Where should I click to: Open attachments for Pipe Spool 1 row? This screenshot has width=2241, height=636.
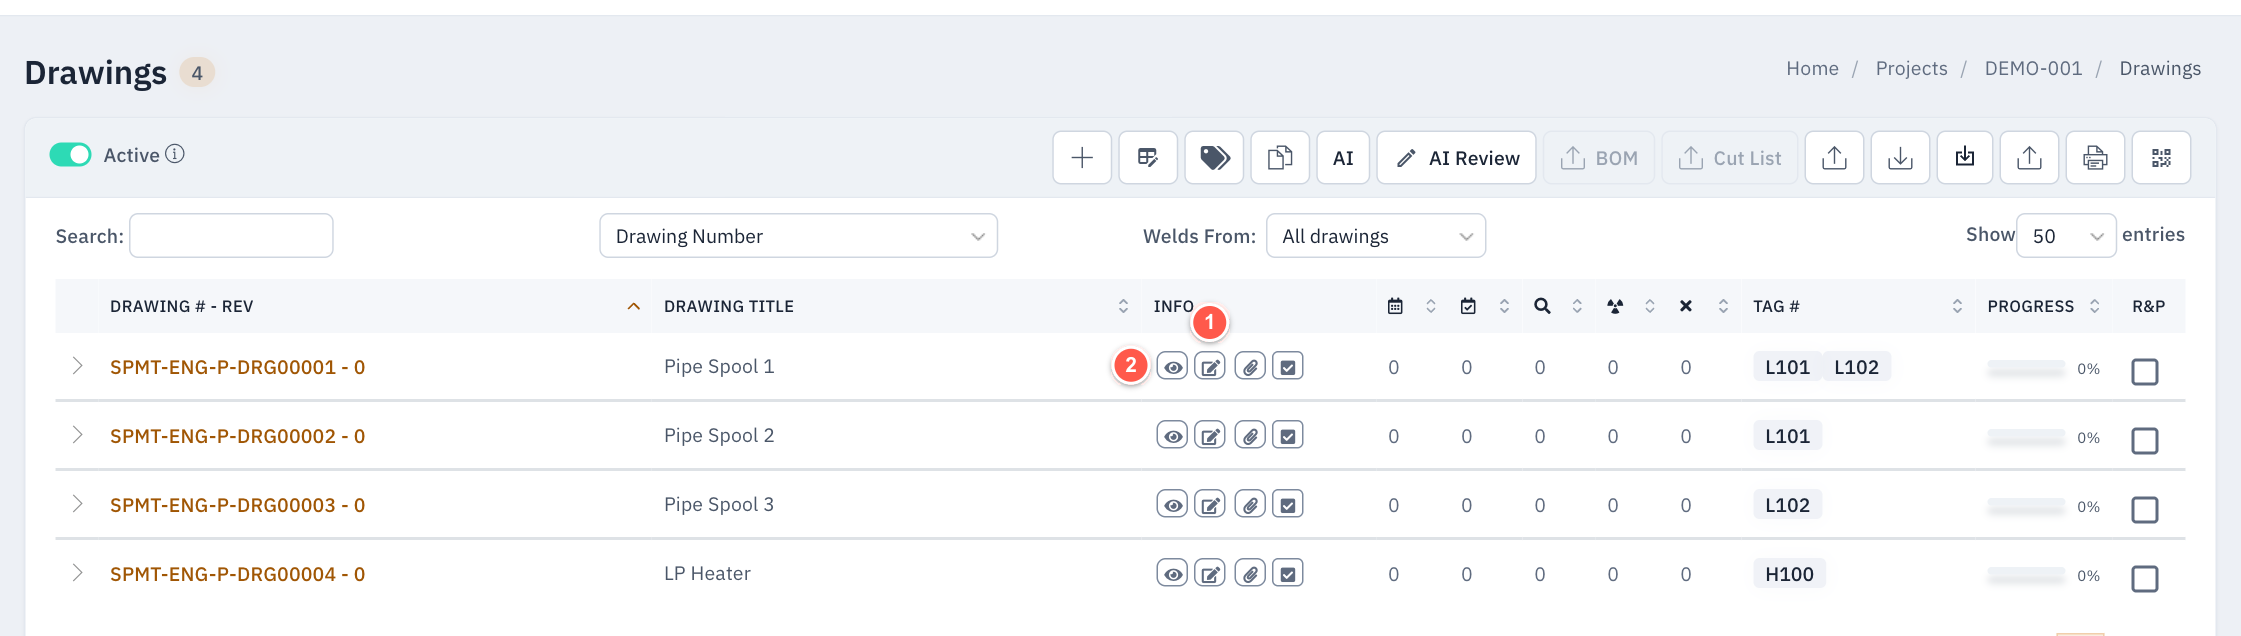(x=1250, y=367)
